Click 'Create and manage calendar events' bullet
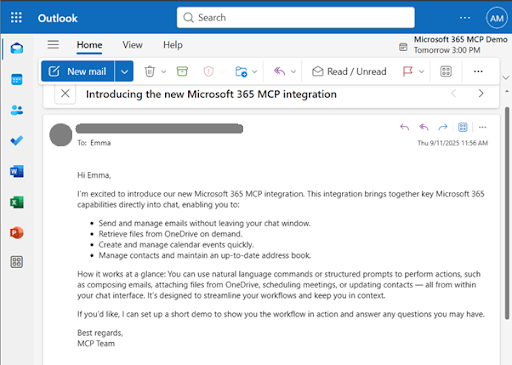 click(x=176, y=245)
